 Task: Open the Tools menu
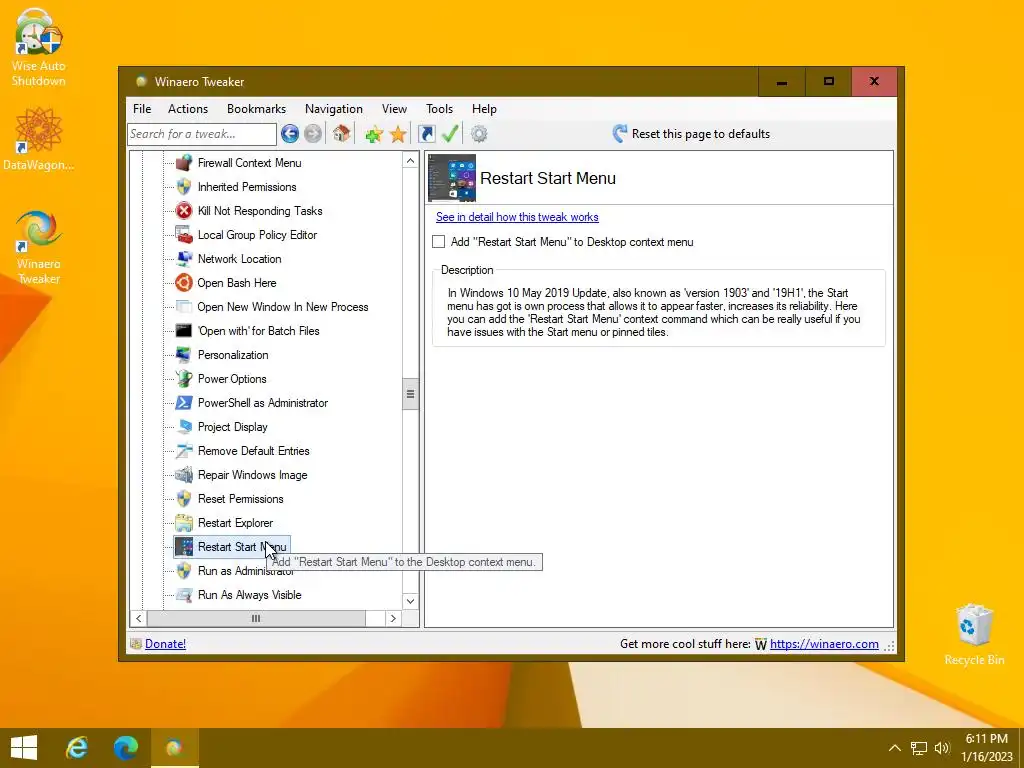[x=440, y=109]
